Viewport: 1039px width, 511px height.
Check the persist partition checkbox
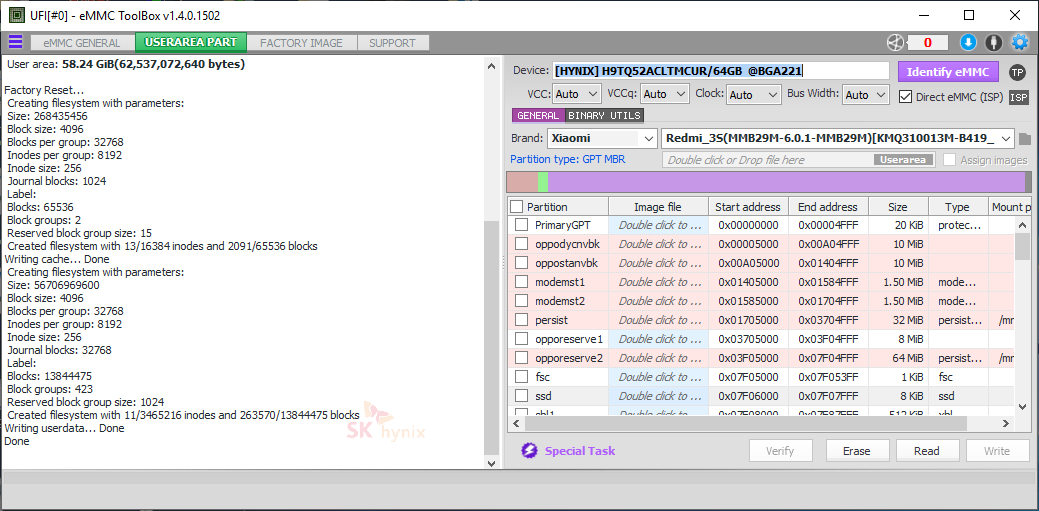coord(521,320)
